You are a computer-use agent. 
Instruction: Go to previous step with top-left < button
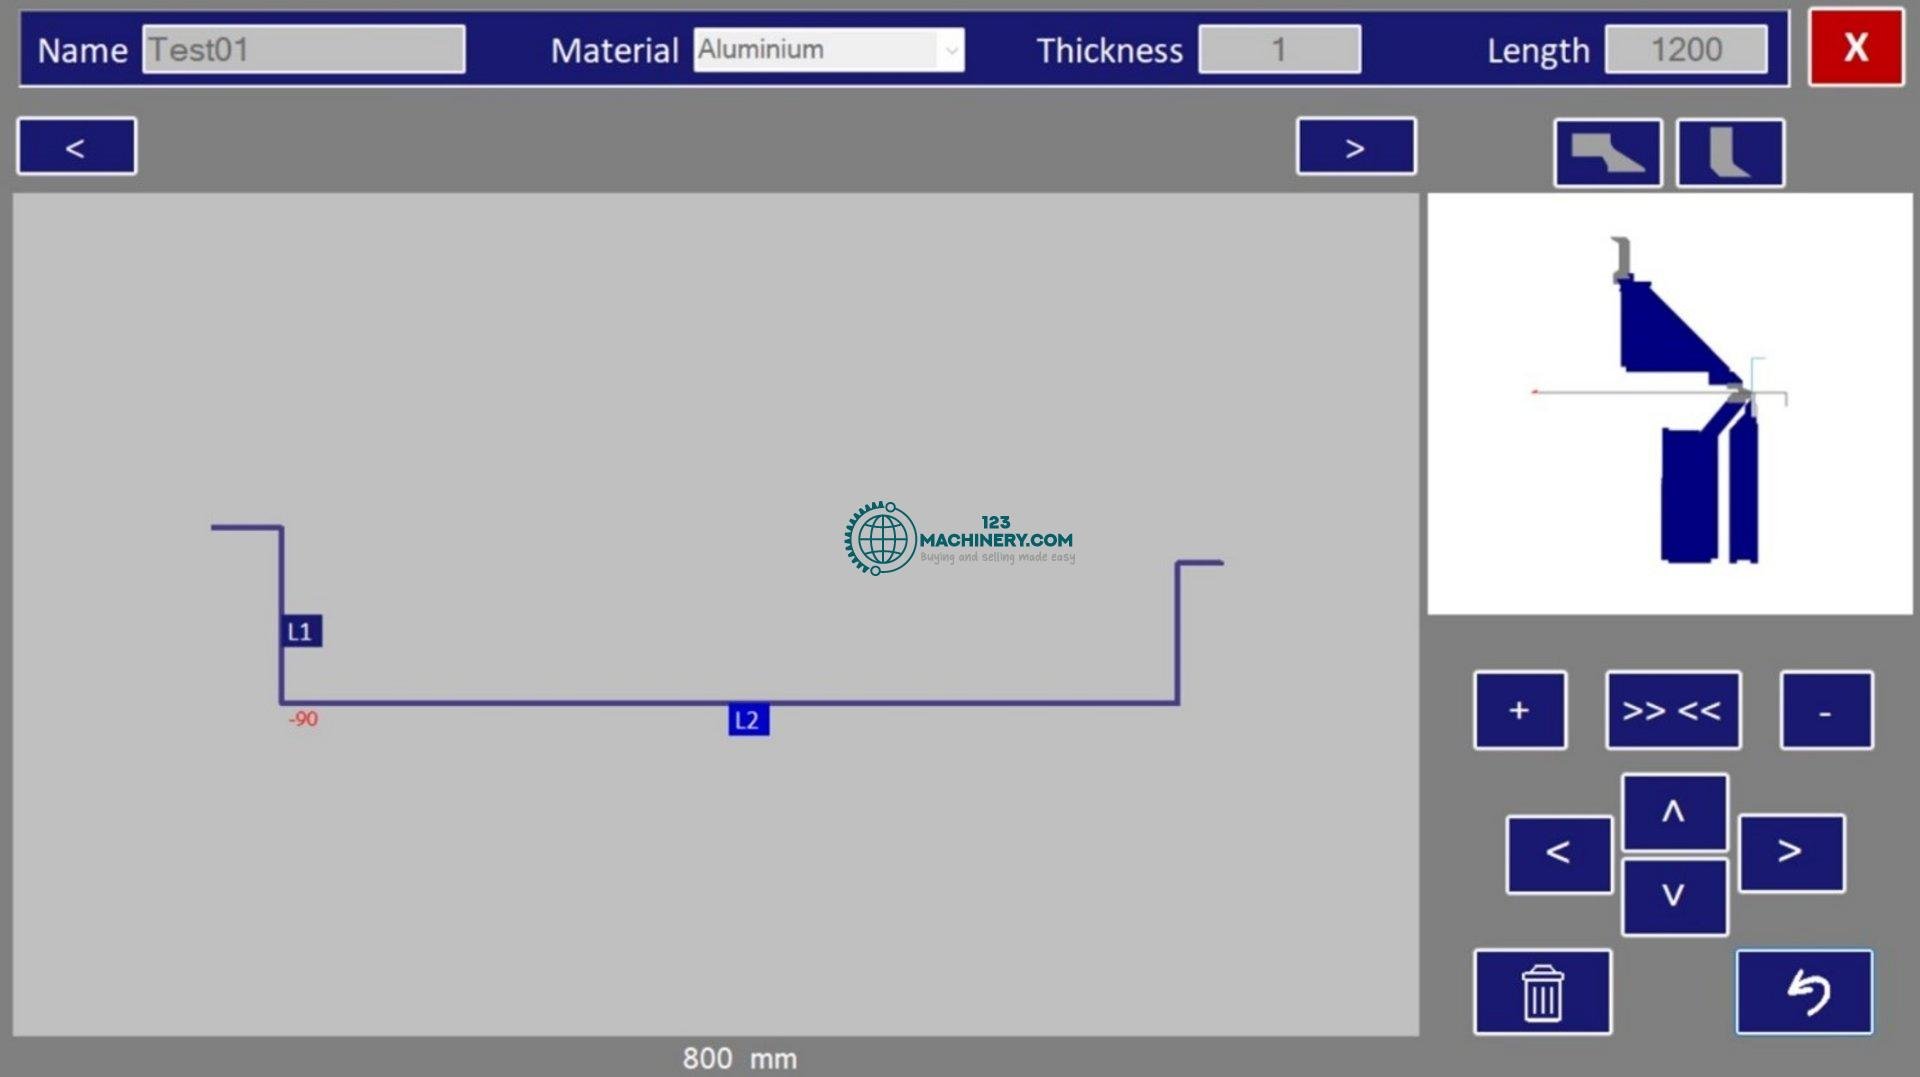click(76, 147)
